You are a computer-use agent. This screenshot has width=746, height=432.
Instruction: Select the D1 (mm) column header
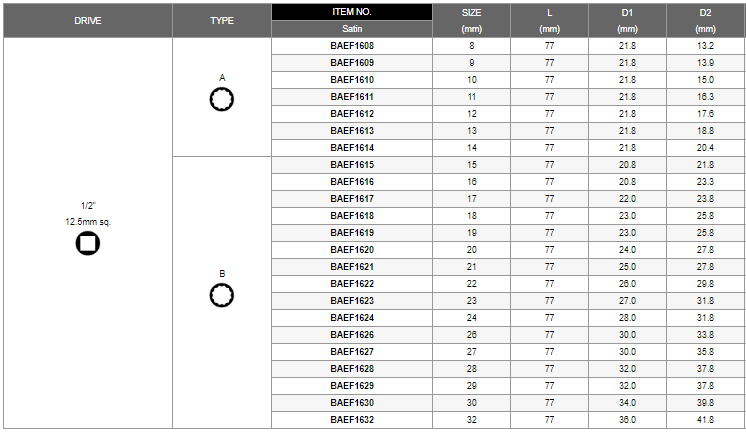pyautogui.click(x=628, y=20)
